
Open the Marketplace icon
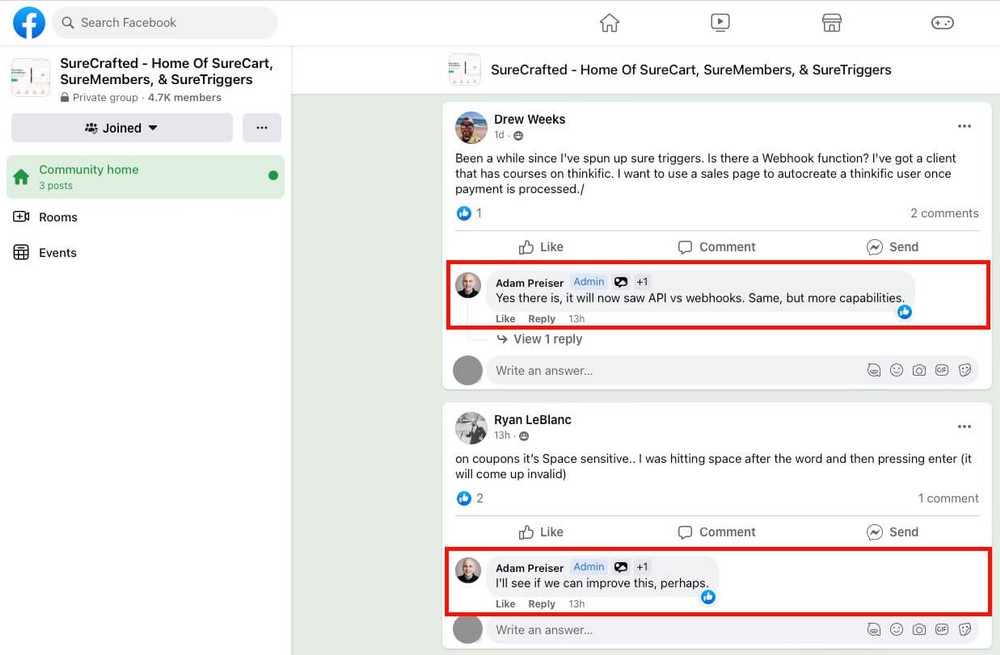[831, 23]
